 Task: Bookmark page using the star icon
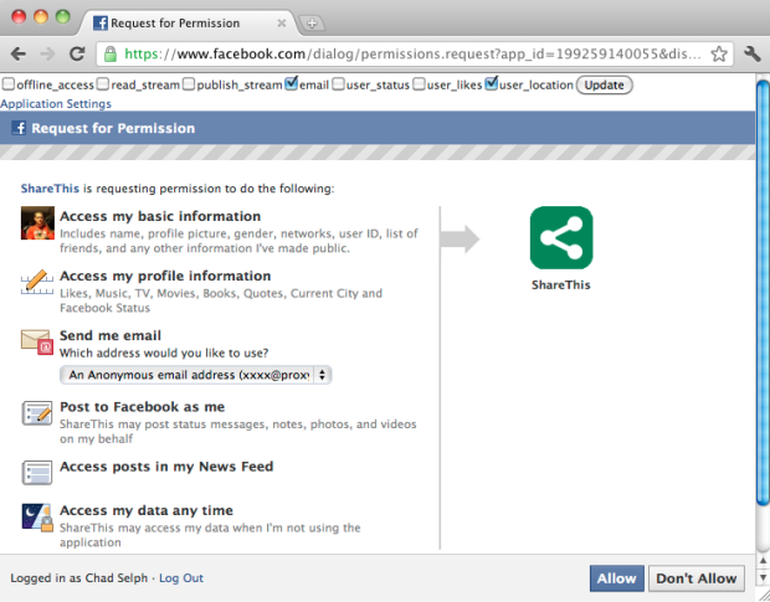[x=719, y=54]
